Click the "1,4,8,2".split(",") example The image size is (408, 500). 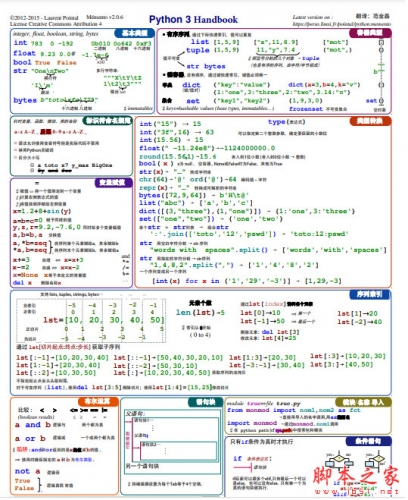(234, 265)
